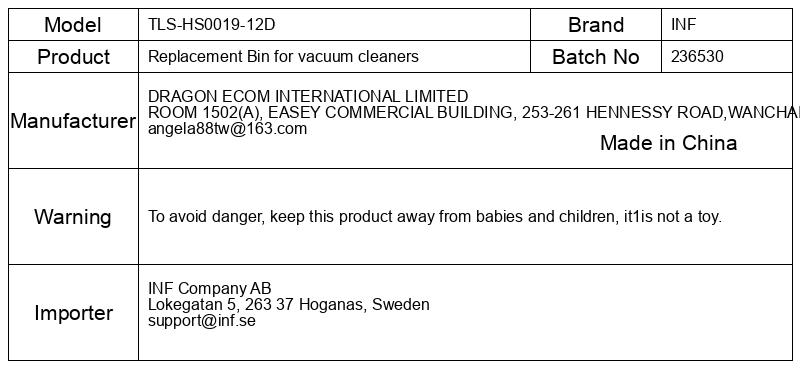
Task: Click the word Sweden in importer address
Action: [x=401, y=305]
